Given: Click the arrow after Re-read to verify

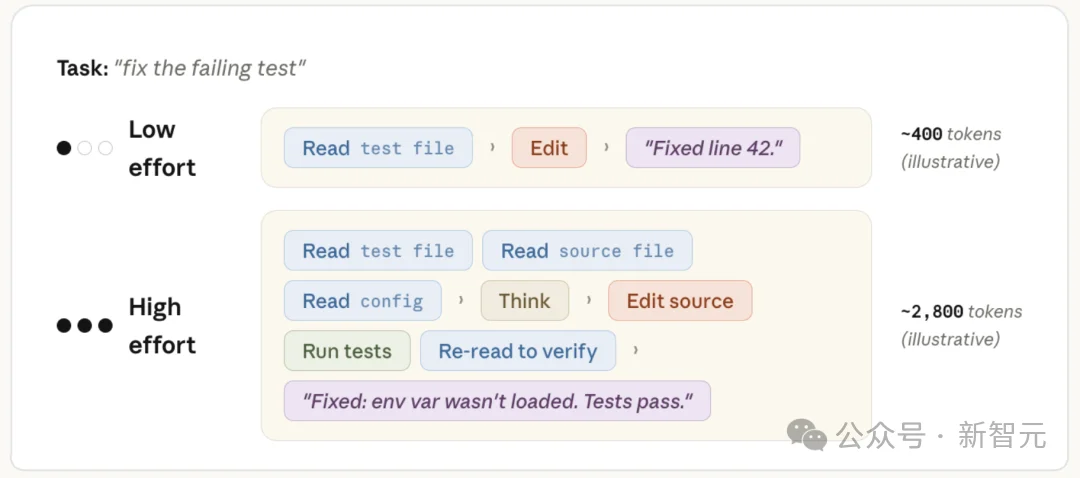Looking at the screenshot, I should click(635, 351).
